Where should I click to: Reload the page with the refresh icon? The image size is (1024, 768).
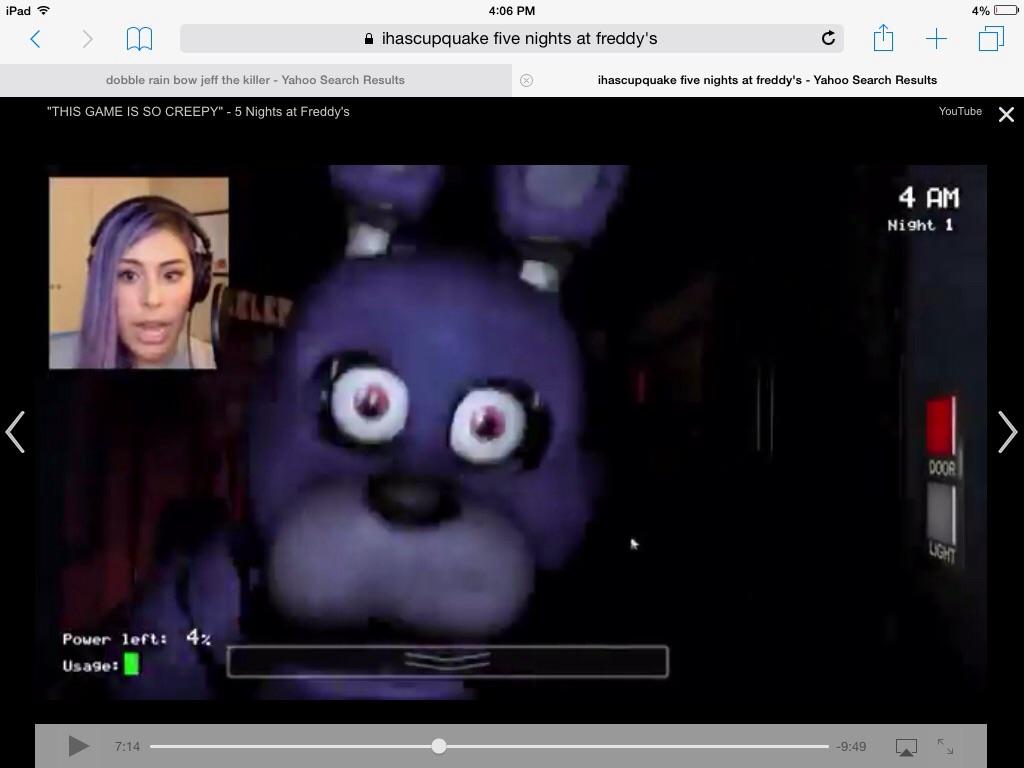[828, 39]
